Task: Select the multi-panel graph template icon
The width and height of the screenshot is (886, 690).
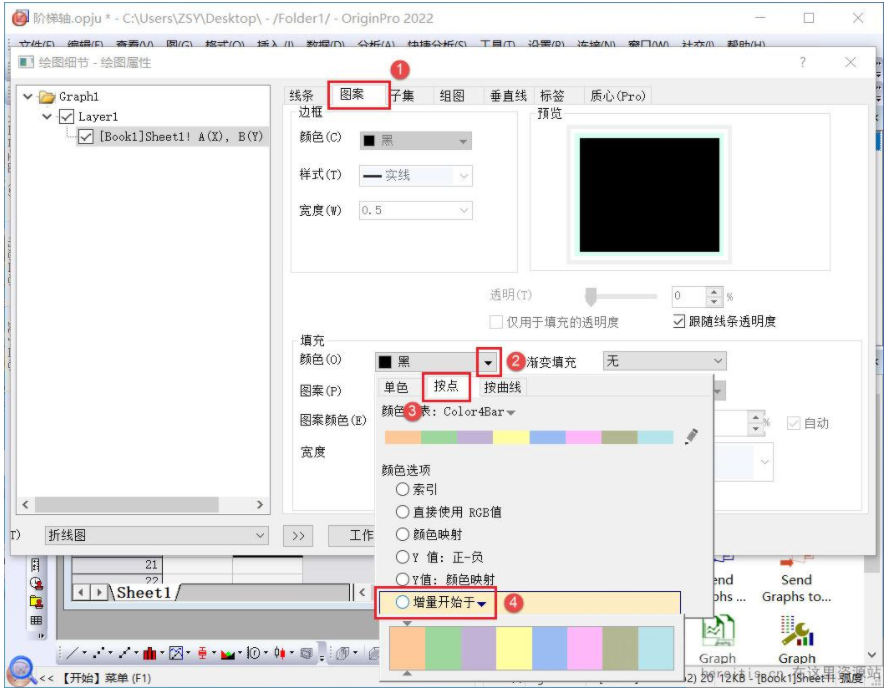Action: click(176, 653)
